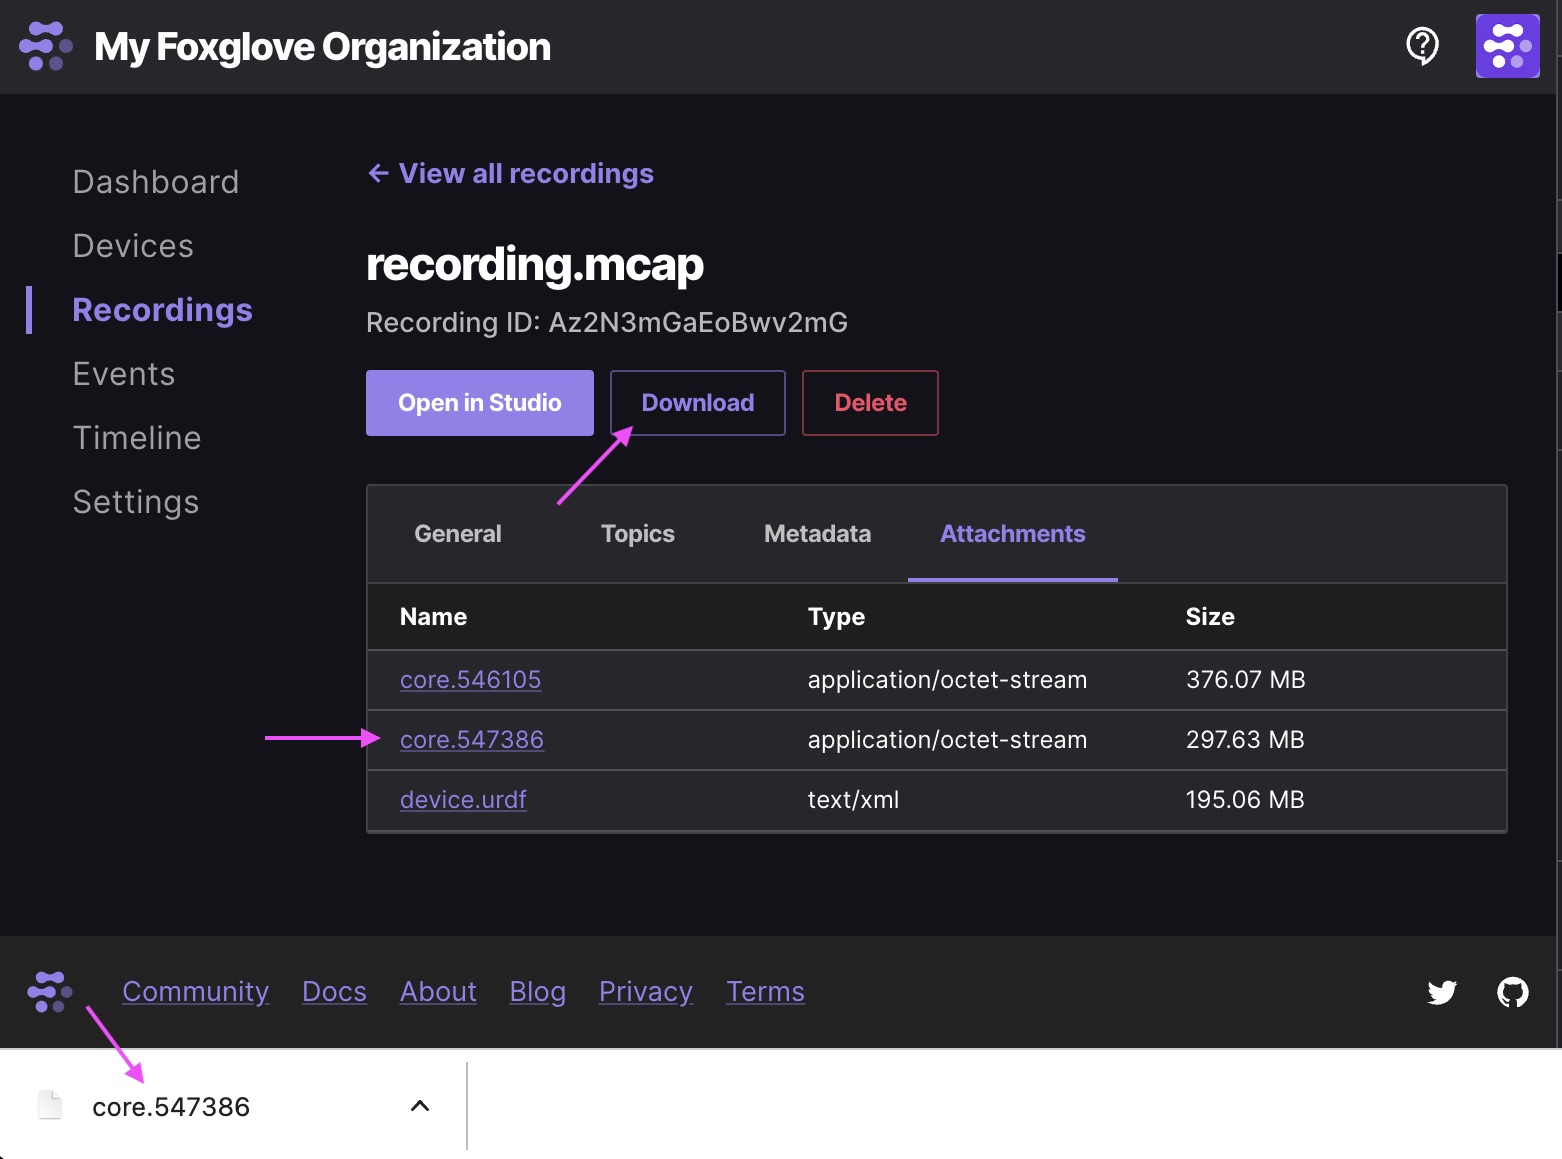The width and height of the screenshot is (1562, 1159).
Task: Select the Attachments tab
Action: (1012, 533)
